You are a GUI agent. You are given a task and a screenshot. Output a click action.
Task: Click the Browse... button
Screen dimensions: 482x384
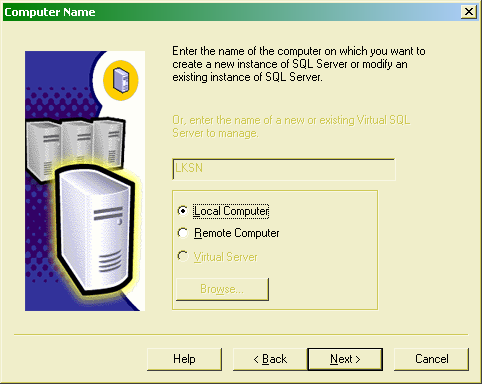click(222, 289)
